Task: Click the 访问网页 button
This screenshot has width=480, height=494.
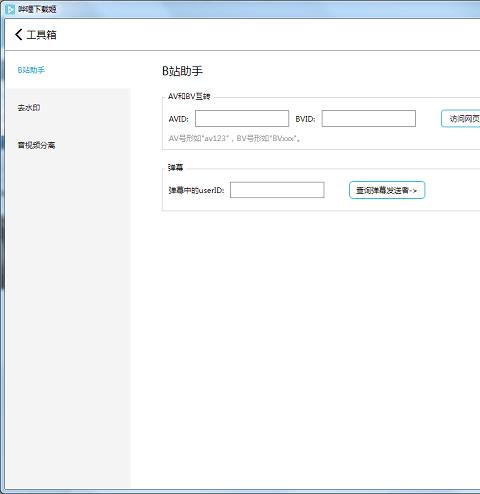Action: [x=461, y=119]
